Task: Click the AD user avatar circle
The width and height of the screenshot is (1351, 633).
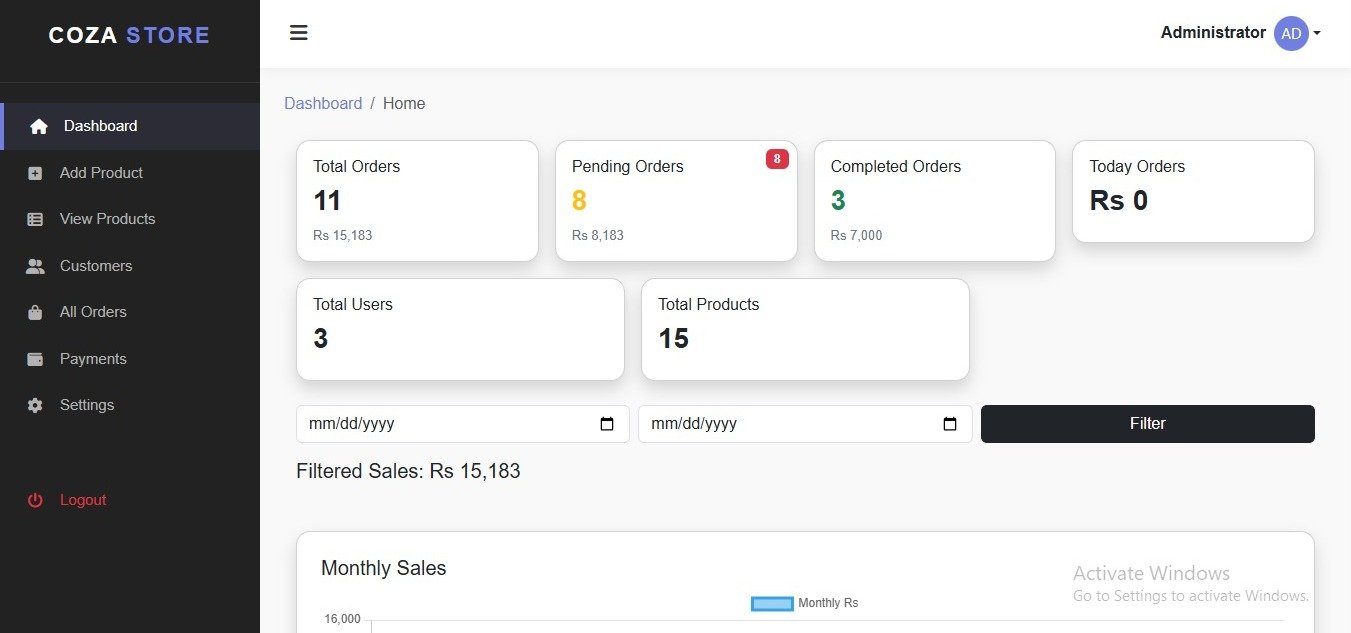Action: coord(1291,33)
